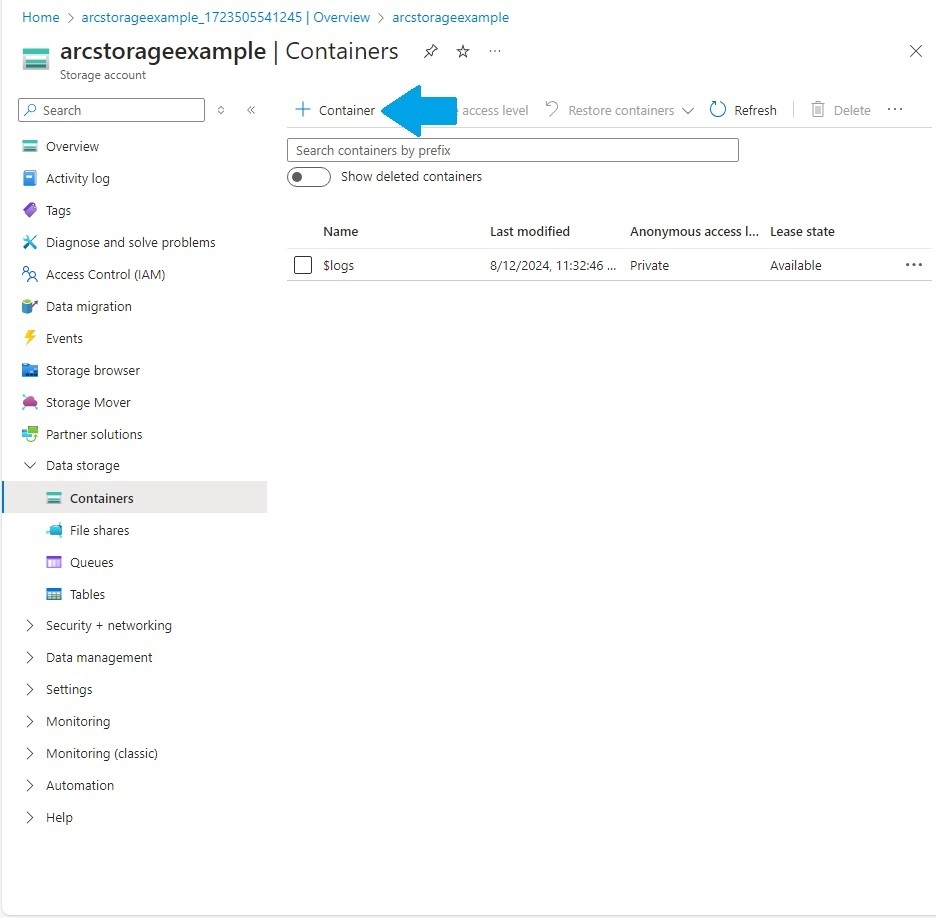Click the Diagnose and solve problems icon
This screenshot has height=918, width=936.
[x=30, y=242]
